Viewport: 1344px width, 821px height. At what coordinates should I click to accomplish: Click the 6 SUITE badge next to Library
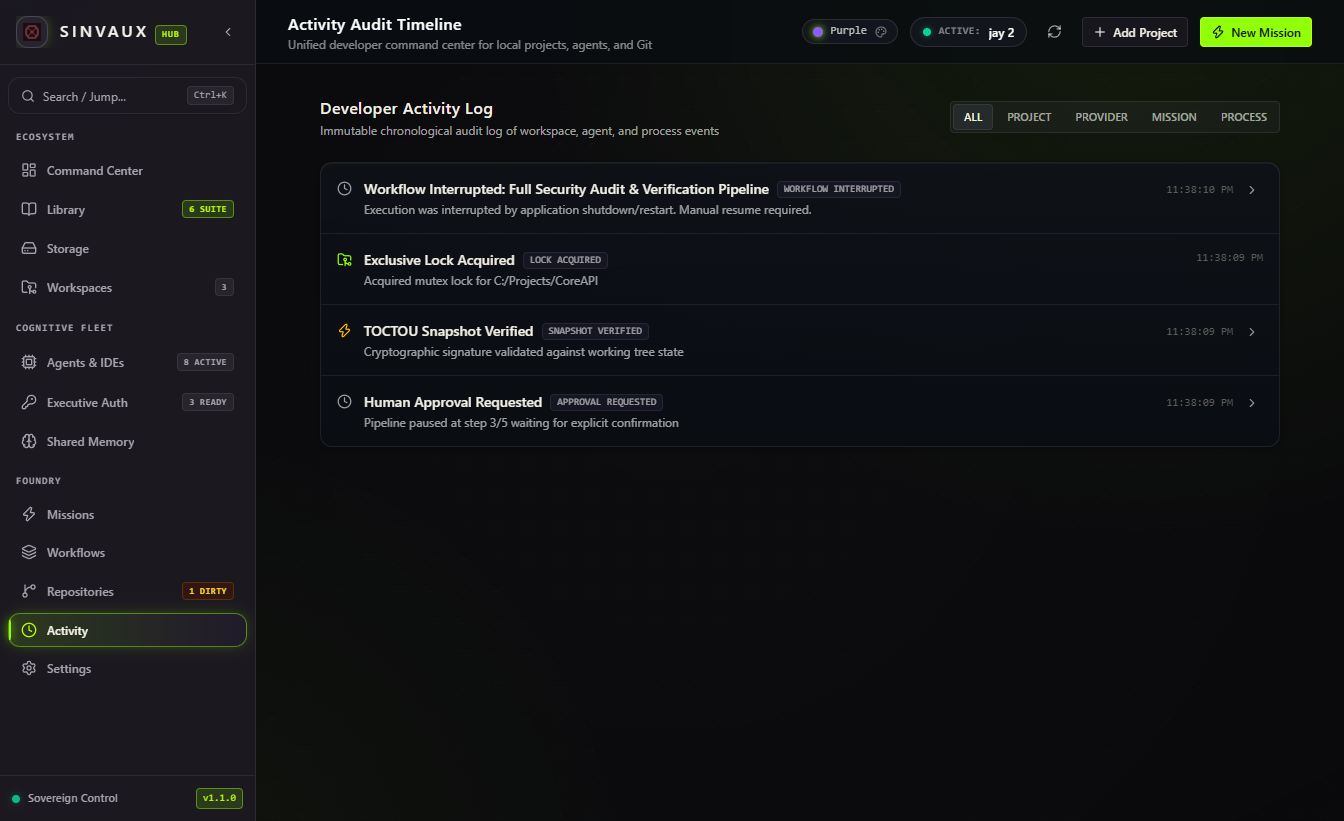pos(208,210)
